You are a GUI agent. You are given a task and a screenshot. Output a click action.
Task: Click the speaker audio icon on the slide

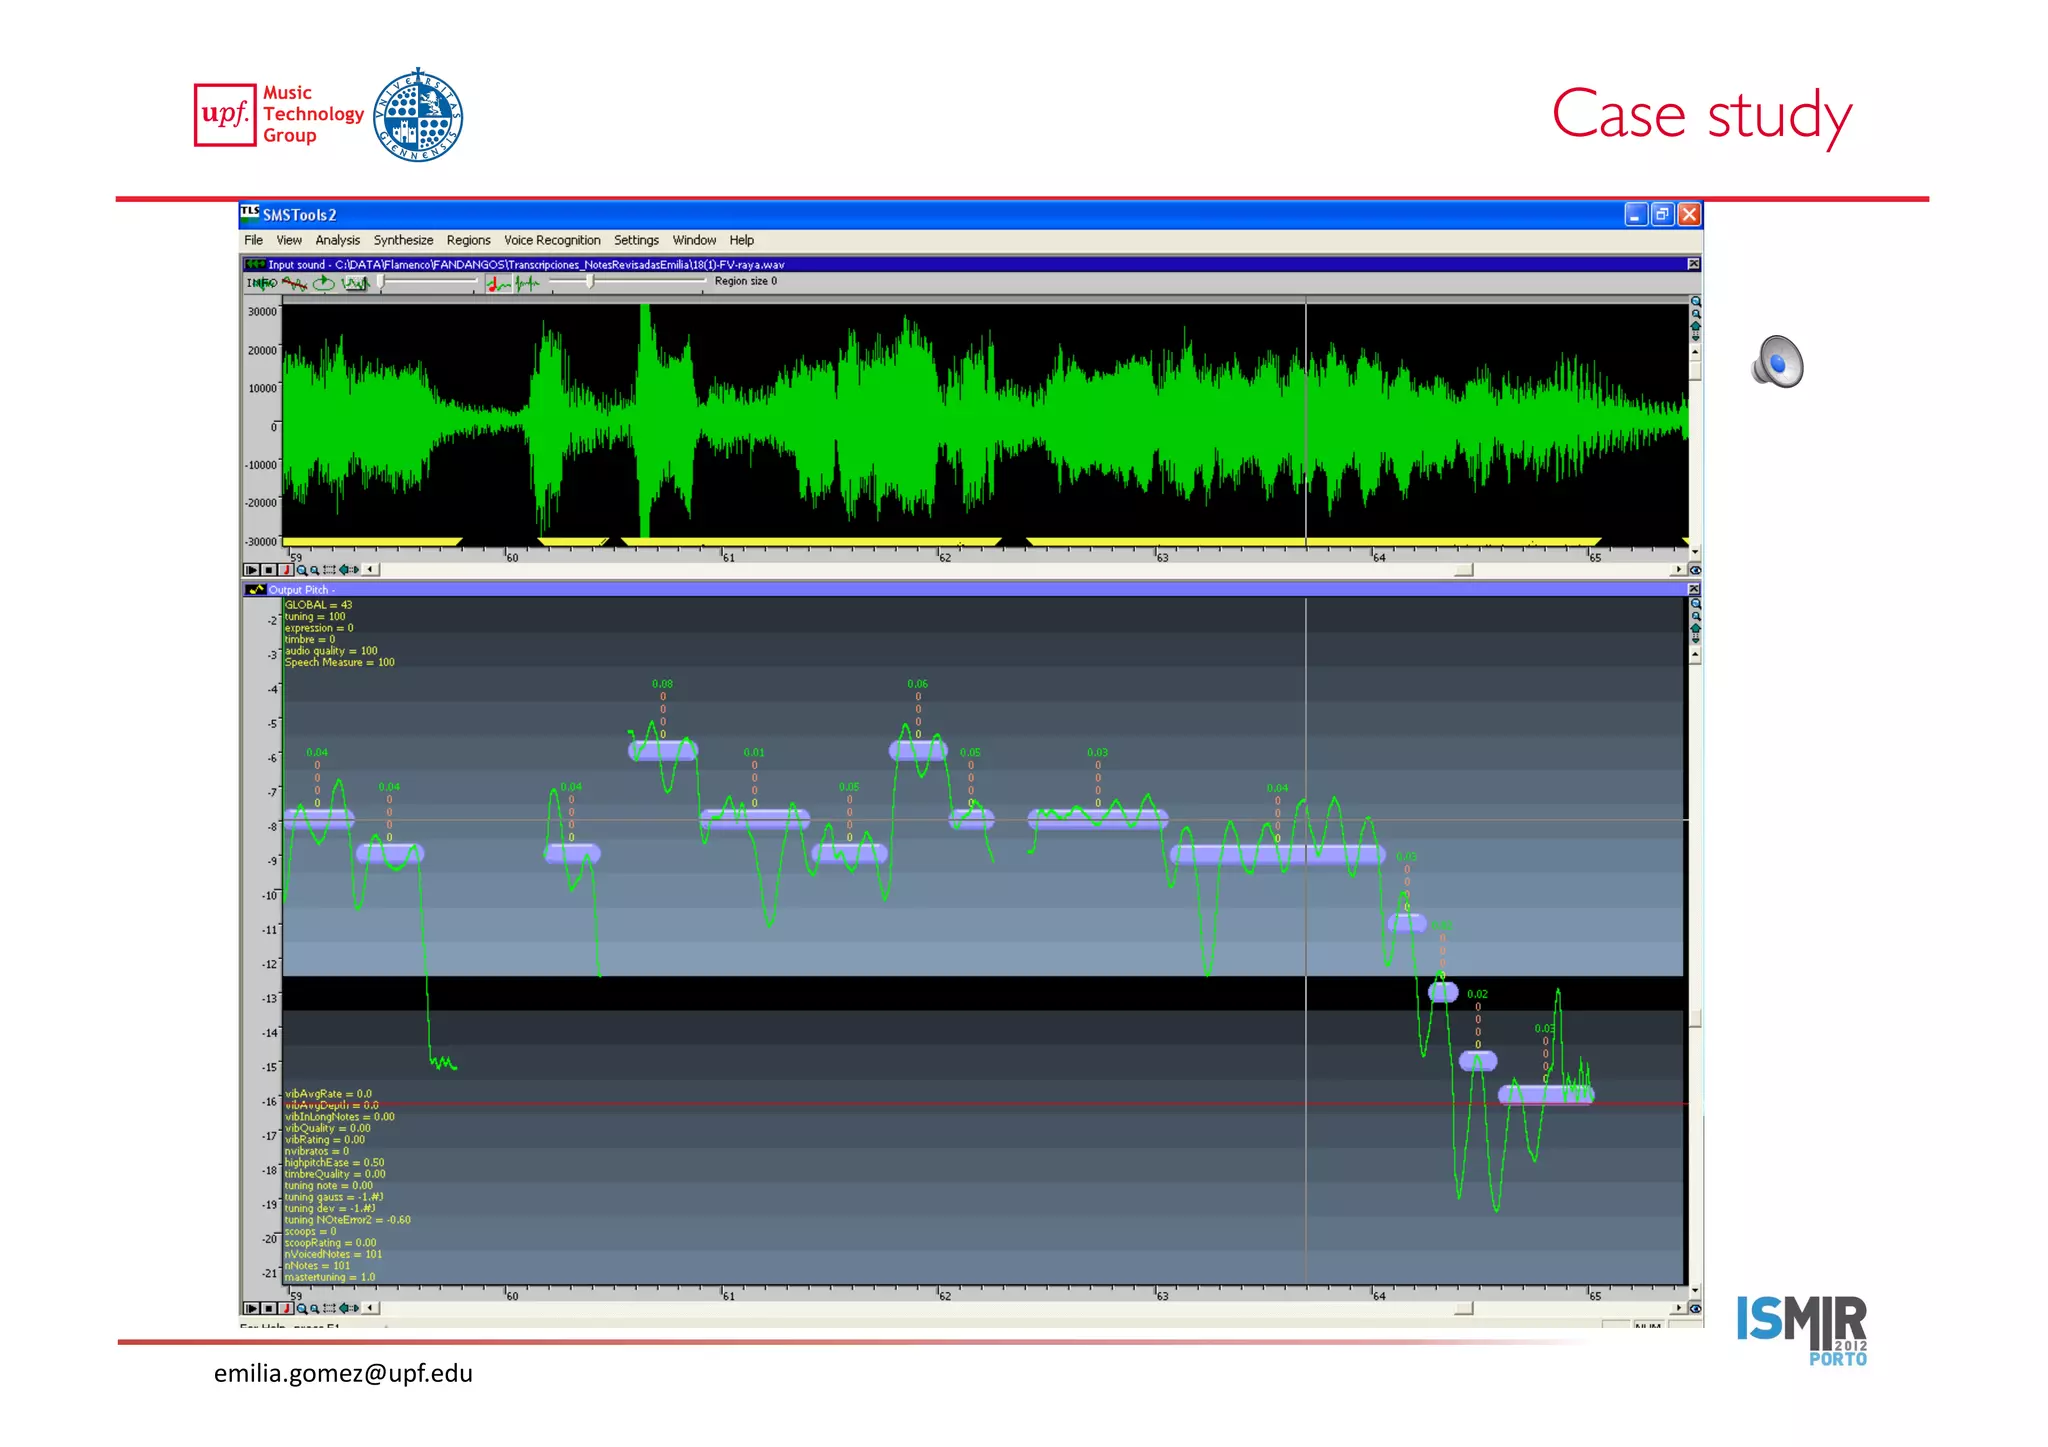1778,361
